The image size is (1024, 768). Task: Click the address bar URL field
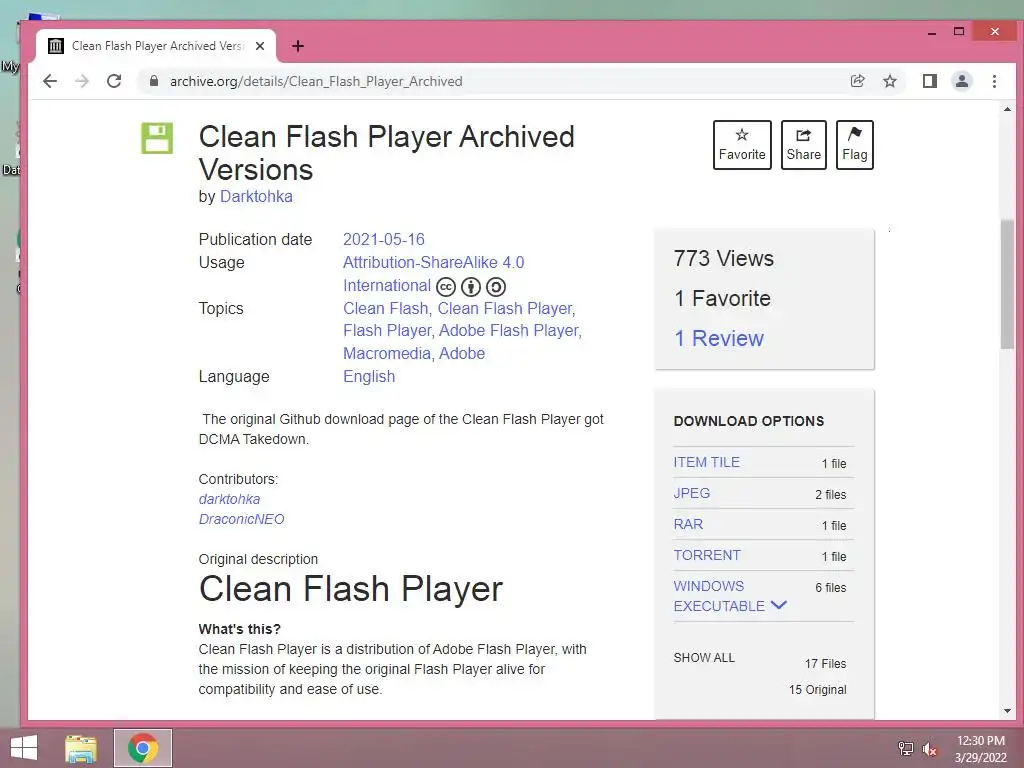pyautogui.click(x=496, y=81)
